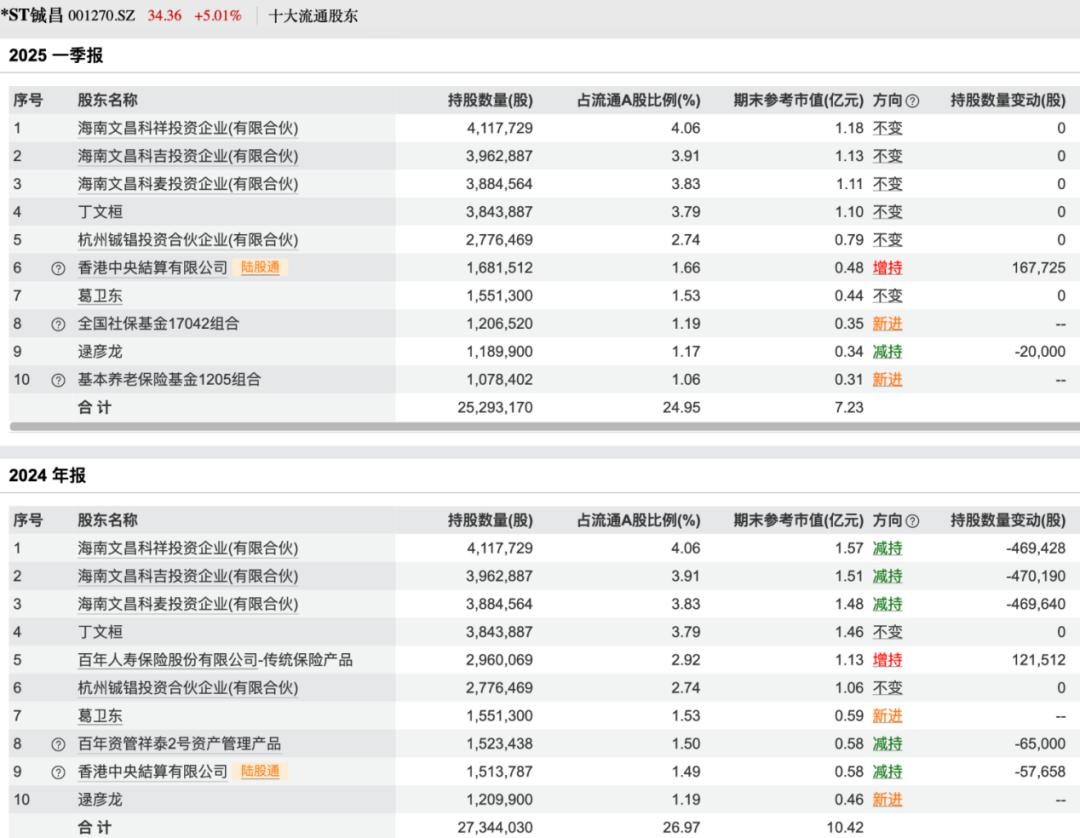Open 杭州铖锠投资合伙企业 link in 2024 年报
The height and width of the screenshot is (838, 1080).
[188, 688]
